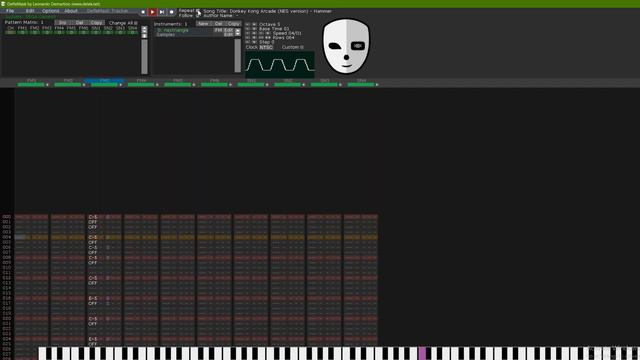Screen dimensions: 640x360
Task: Decrease Base Time with its left arrow
Action: 247,29
